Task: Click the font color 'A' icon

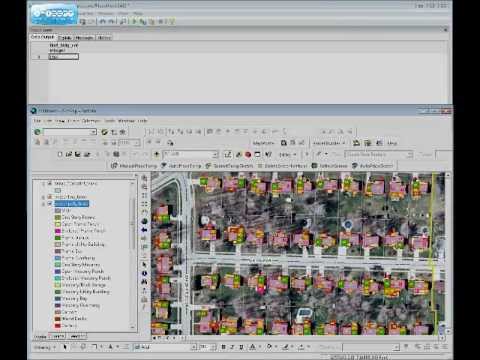Action: click(x=253, y=347)
